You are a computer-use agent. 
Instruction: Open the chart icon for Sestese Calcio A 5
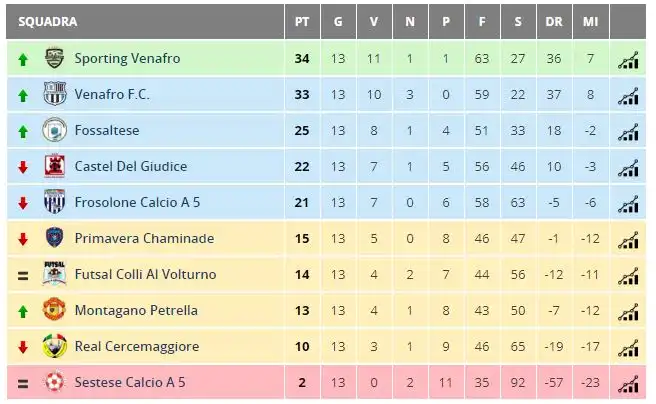[628, 384]
